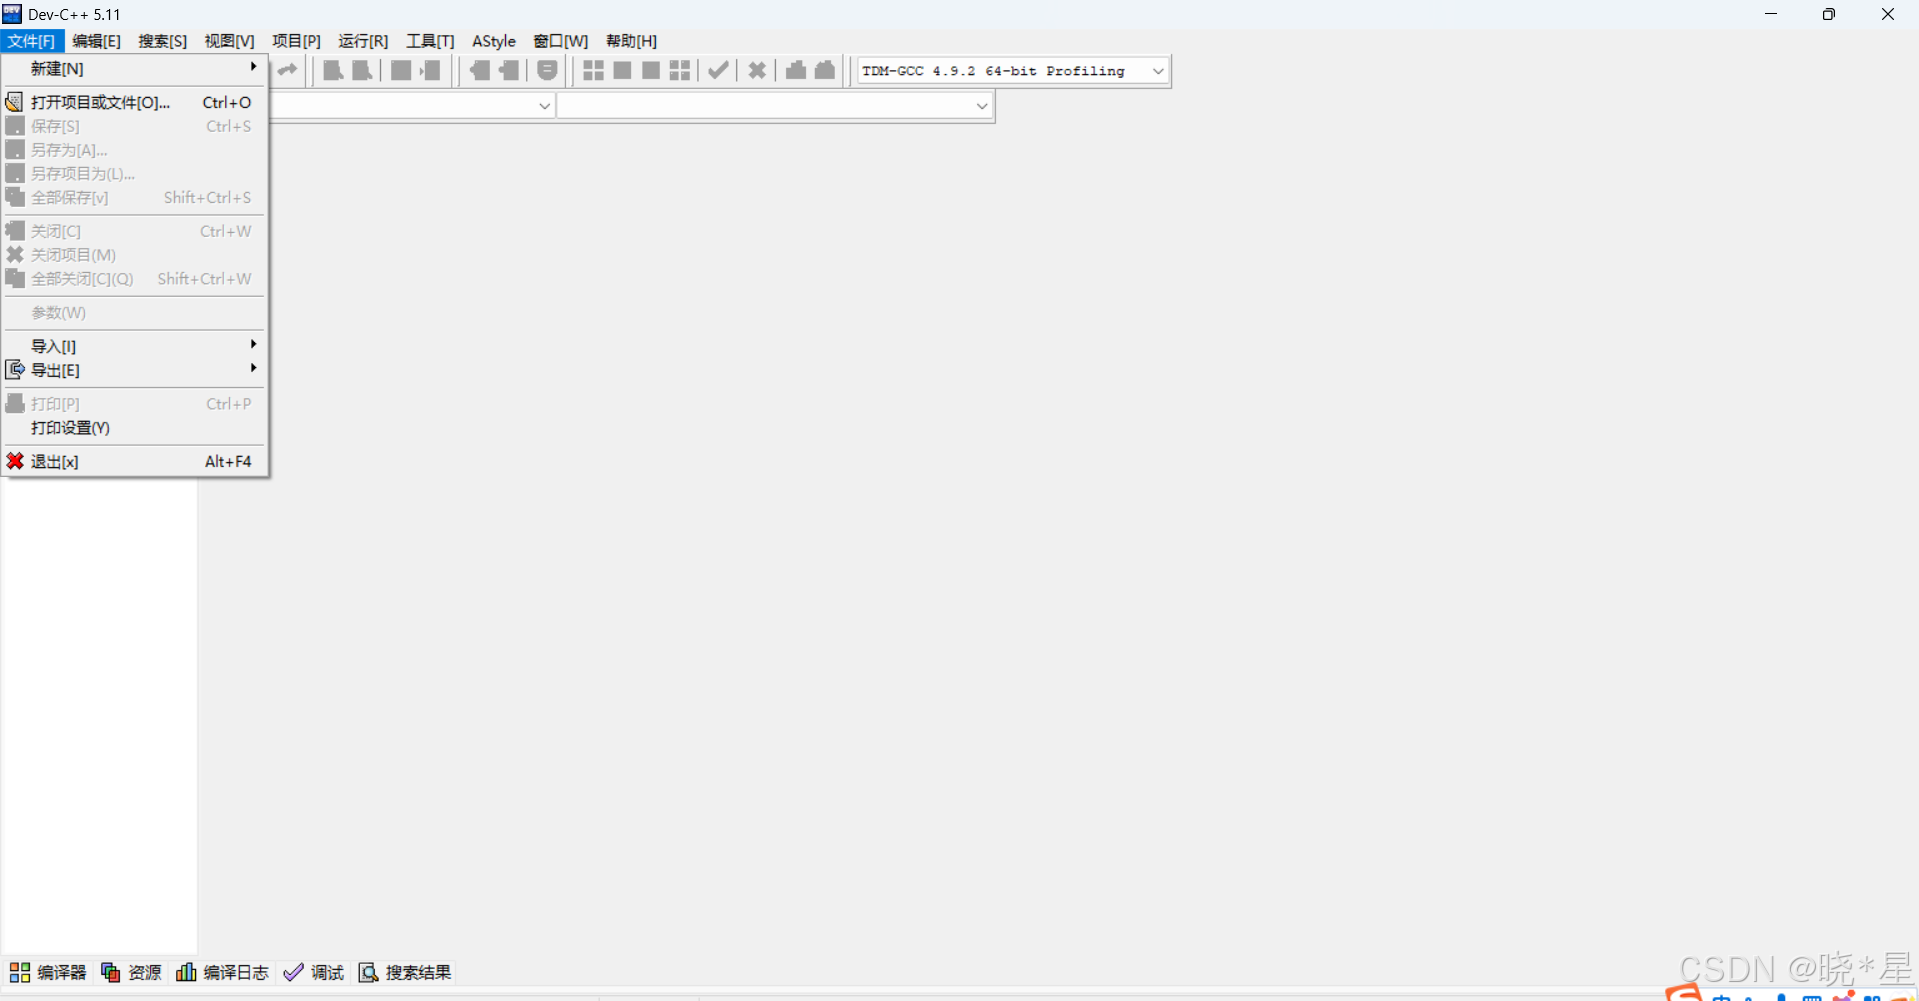
Task: Open Profile Analysis chart toolbar icon
Action: (796, 70)
